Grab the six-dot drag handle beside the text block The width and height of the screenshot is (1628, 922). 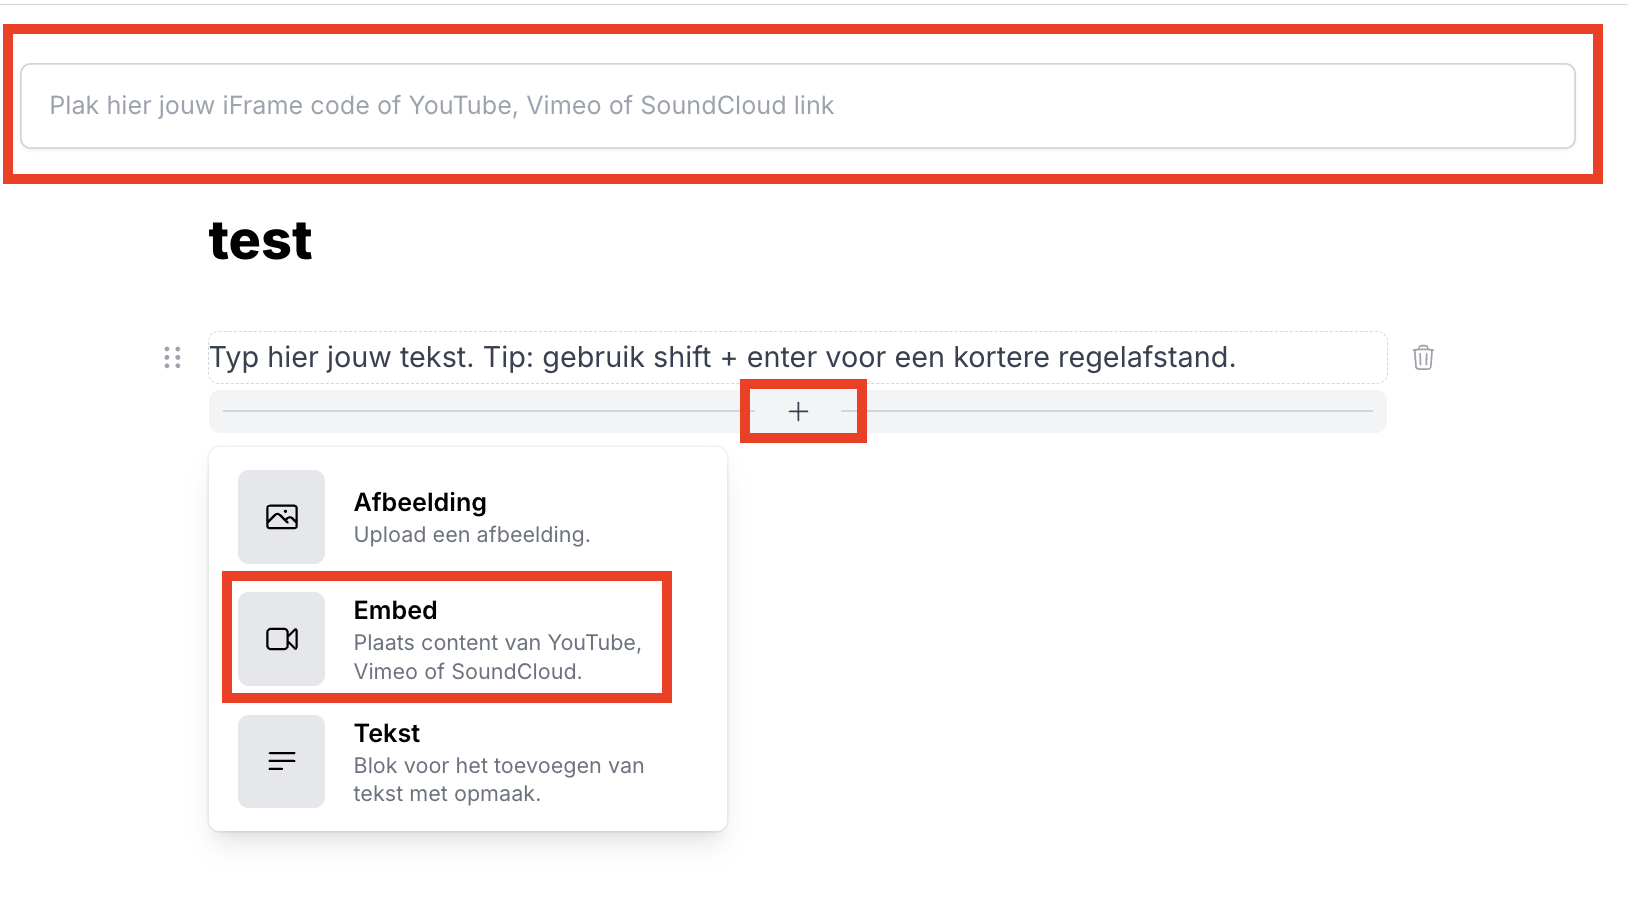click(172, 357)
